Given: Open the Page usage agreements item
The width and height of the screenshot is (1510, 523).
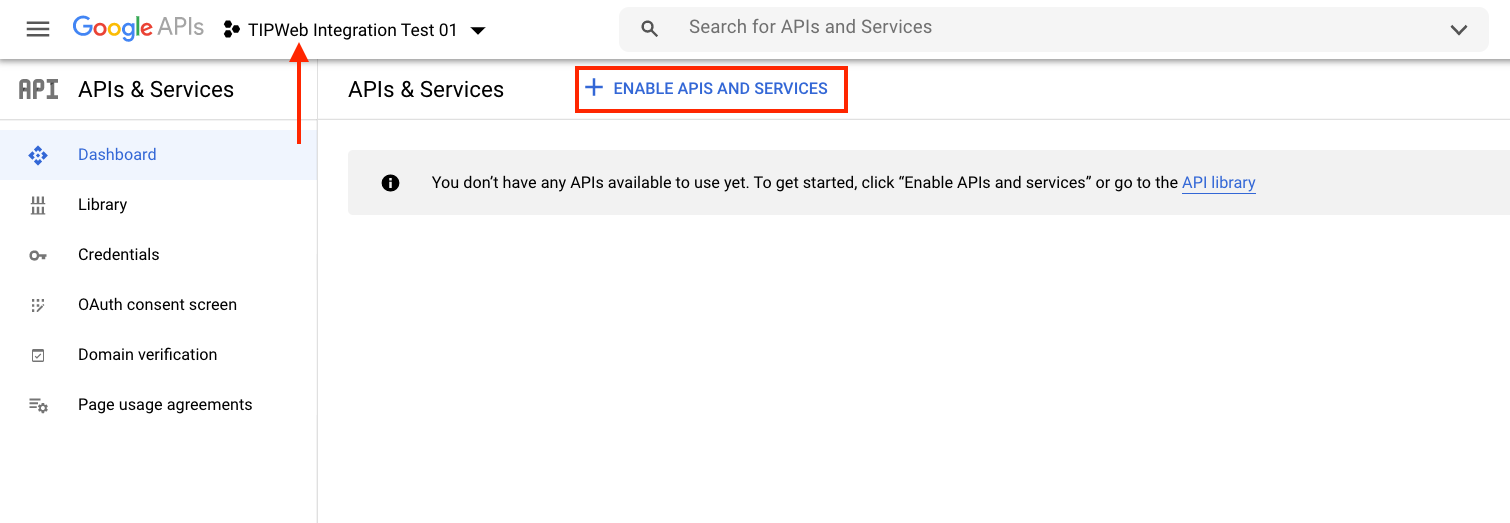Looking at the screenshot, I should click(158, 405).
